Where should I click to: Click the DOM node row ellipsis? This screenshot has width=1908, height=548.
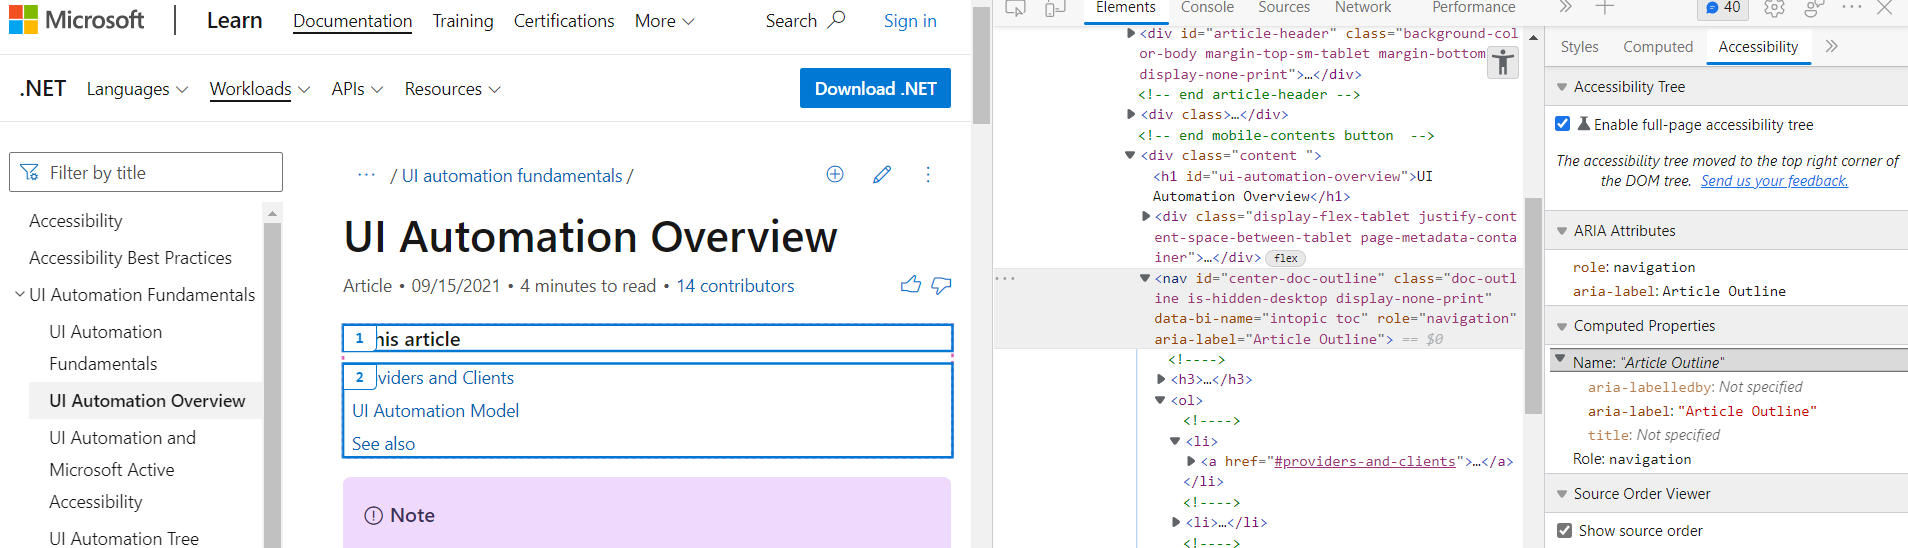pyautogui.click(x=1005, y=278)
